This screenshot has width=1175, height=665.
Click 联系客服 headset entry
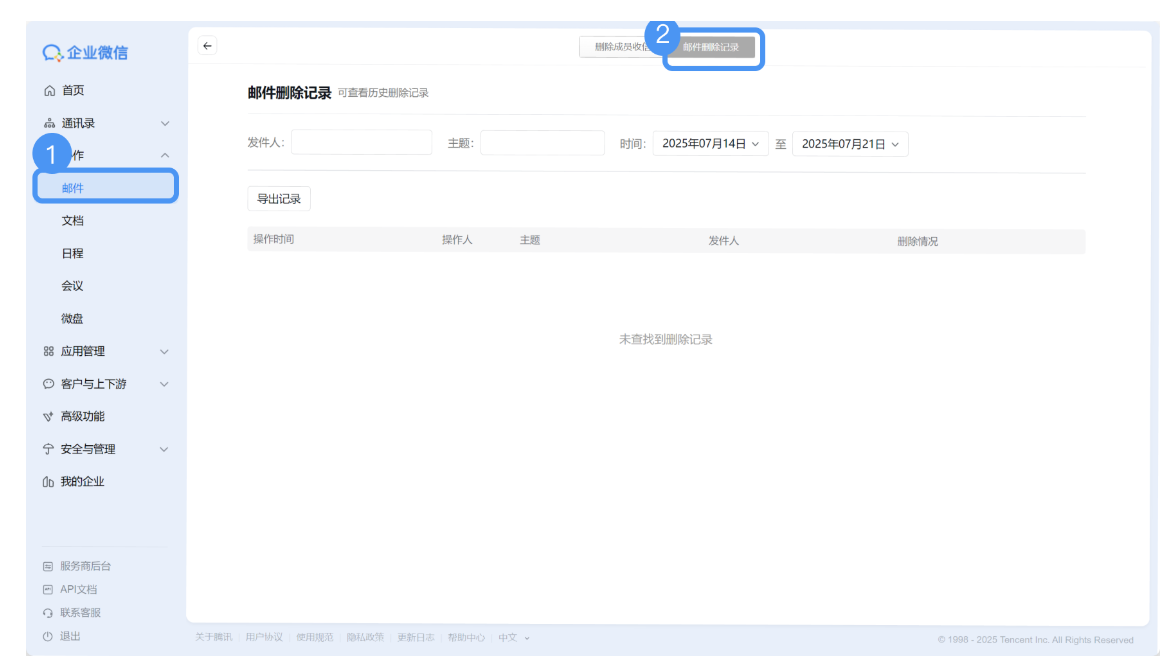click(80, 613)
